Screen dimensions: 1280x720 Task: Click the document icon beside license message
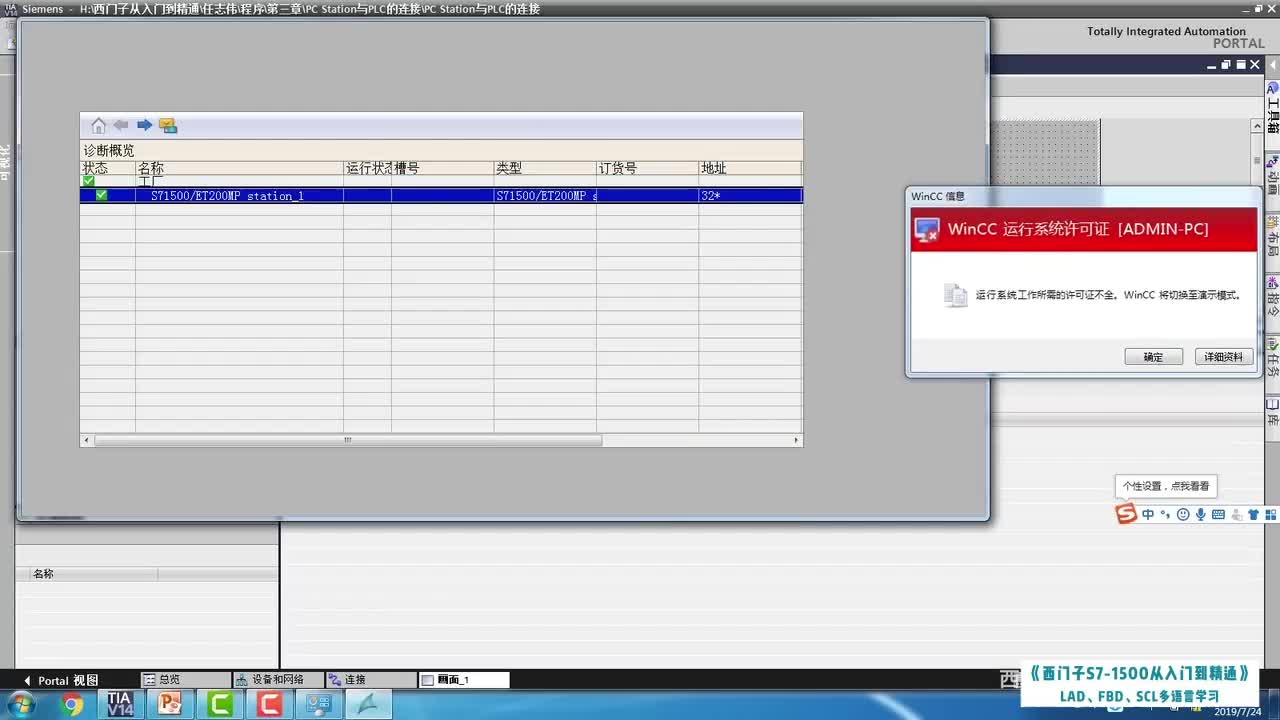(956, 295)
